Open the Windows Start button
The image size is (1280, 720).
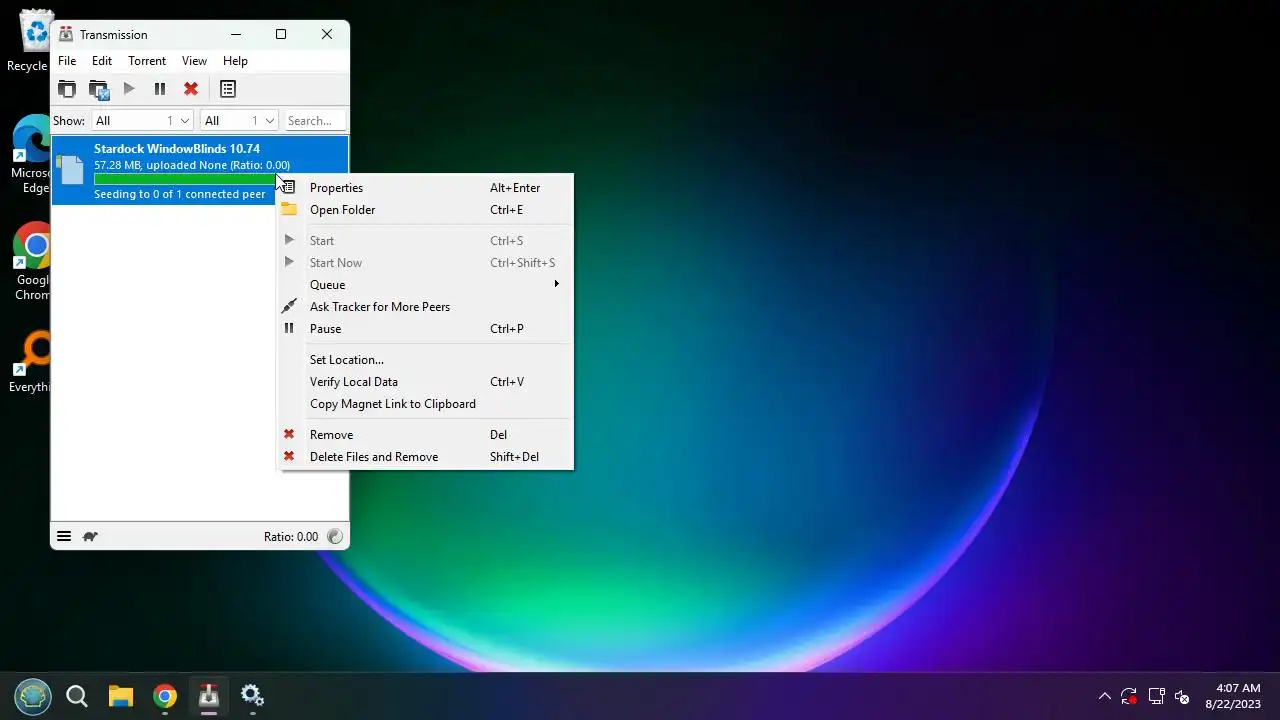(x=33, y=696)
